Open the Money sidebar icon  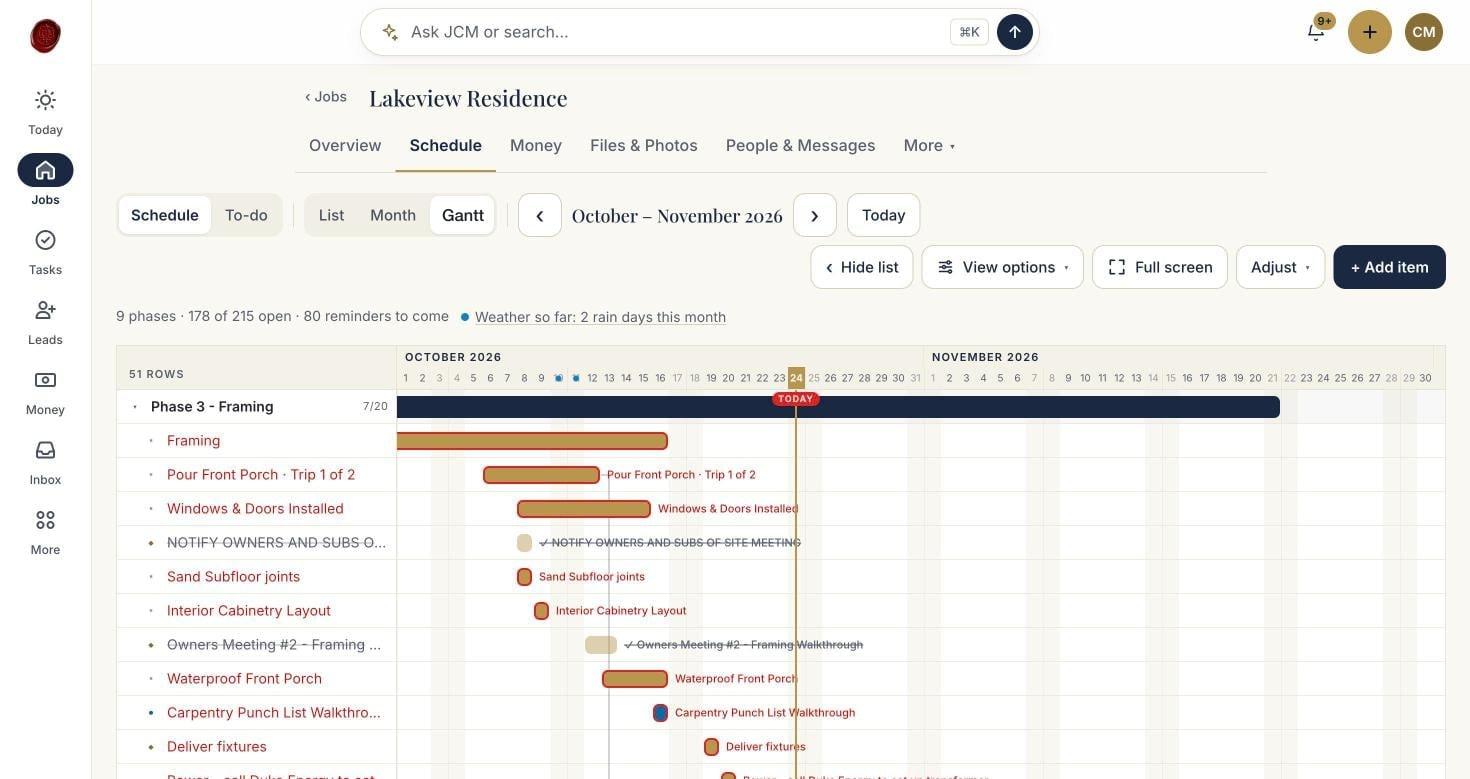[45, 380]
